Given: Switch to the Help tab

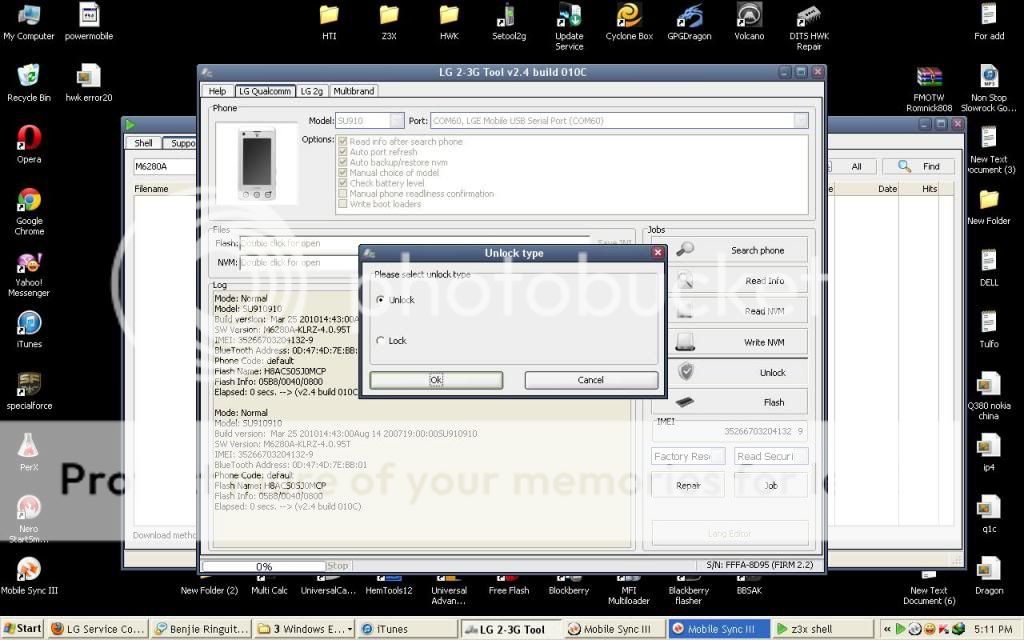Looking at the screenshot, I should 217,91.
